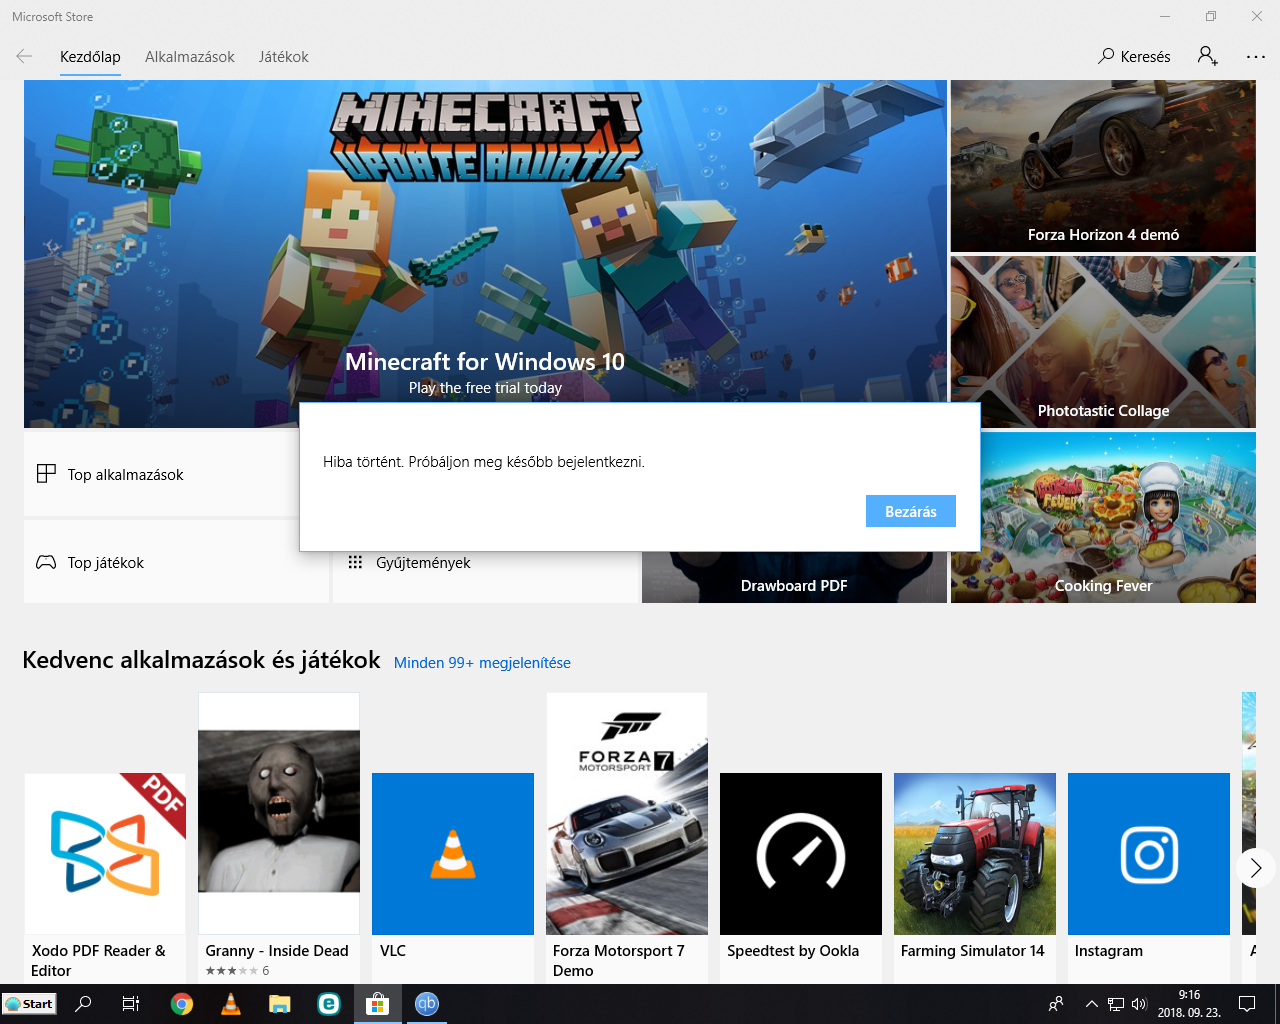
Task: Show hidden tray icons
Action: 1092,1004
